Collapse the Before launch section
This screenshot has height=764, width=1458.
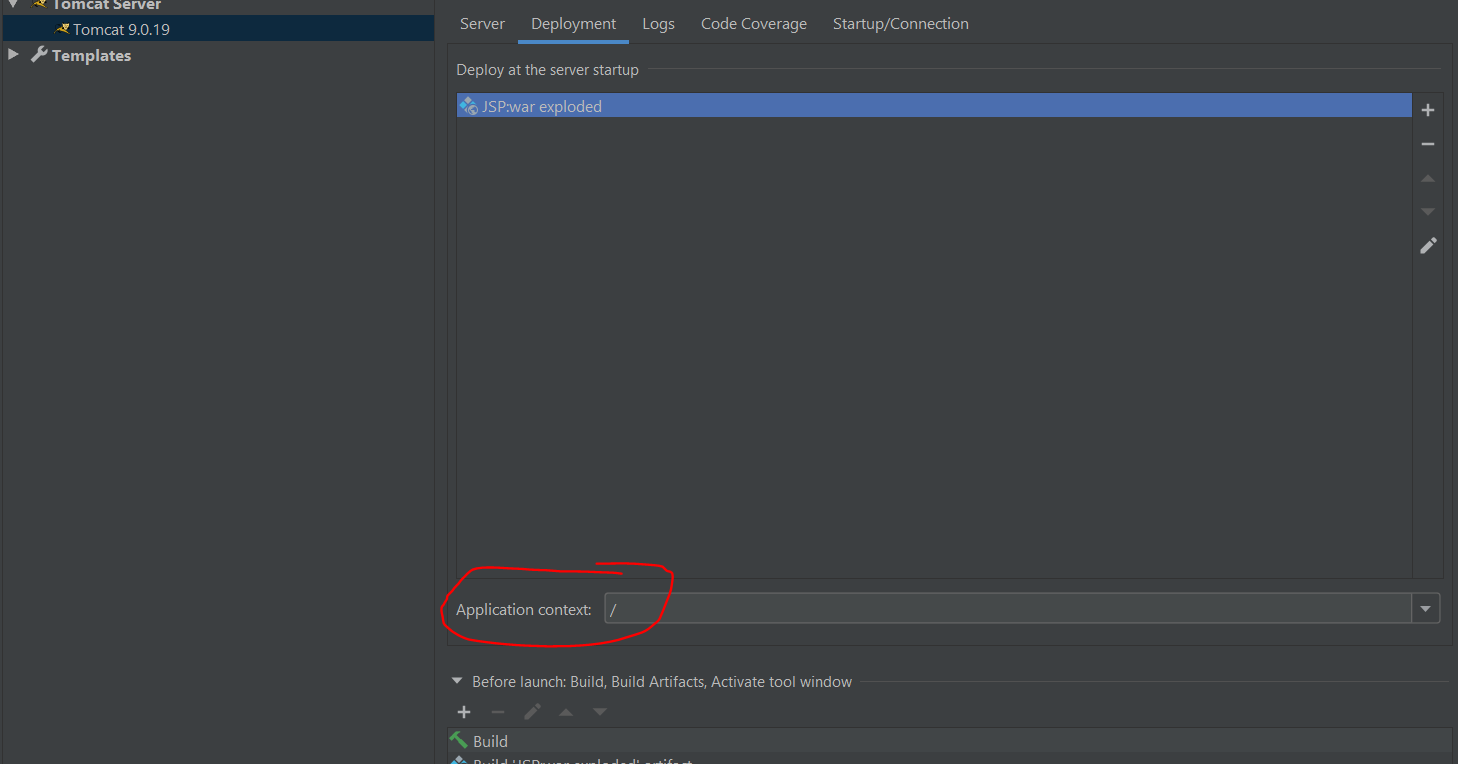458,682
